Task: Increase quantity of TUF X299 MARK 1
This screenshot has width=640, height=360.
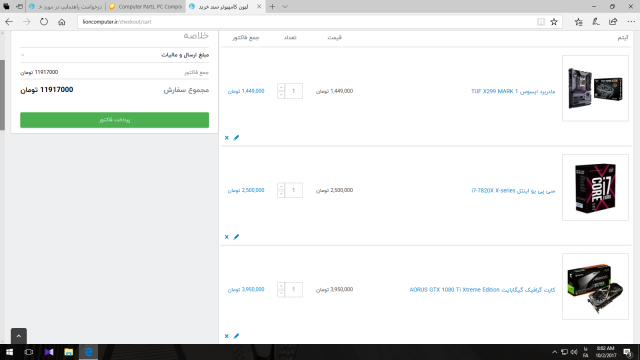Action: (281, 87)
